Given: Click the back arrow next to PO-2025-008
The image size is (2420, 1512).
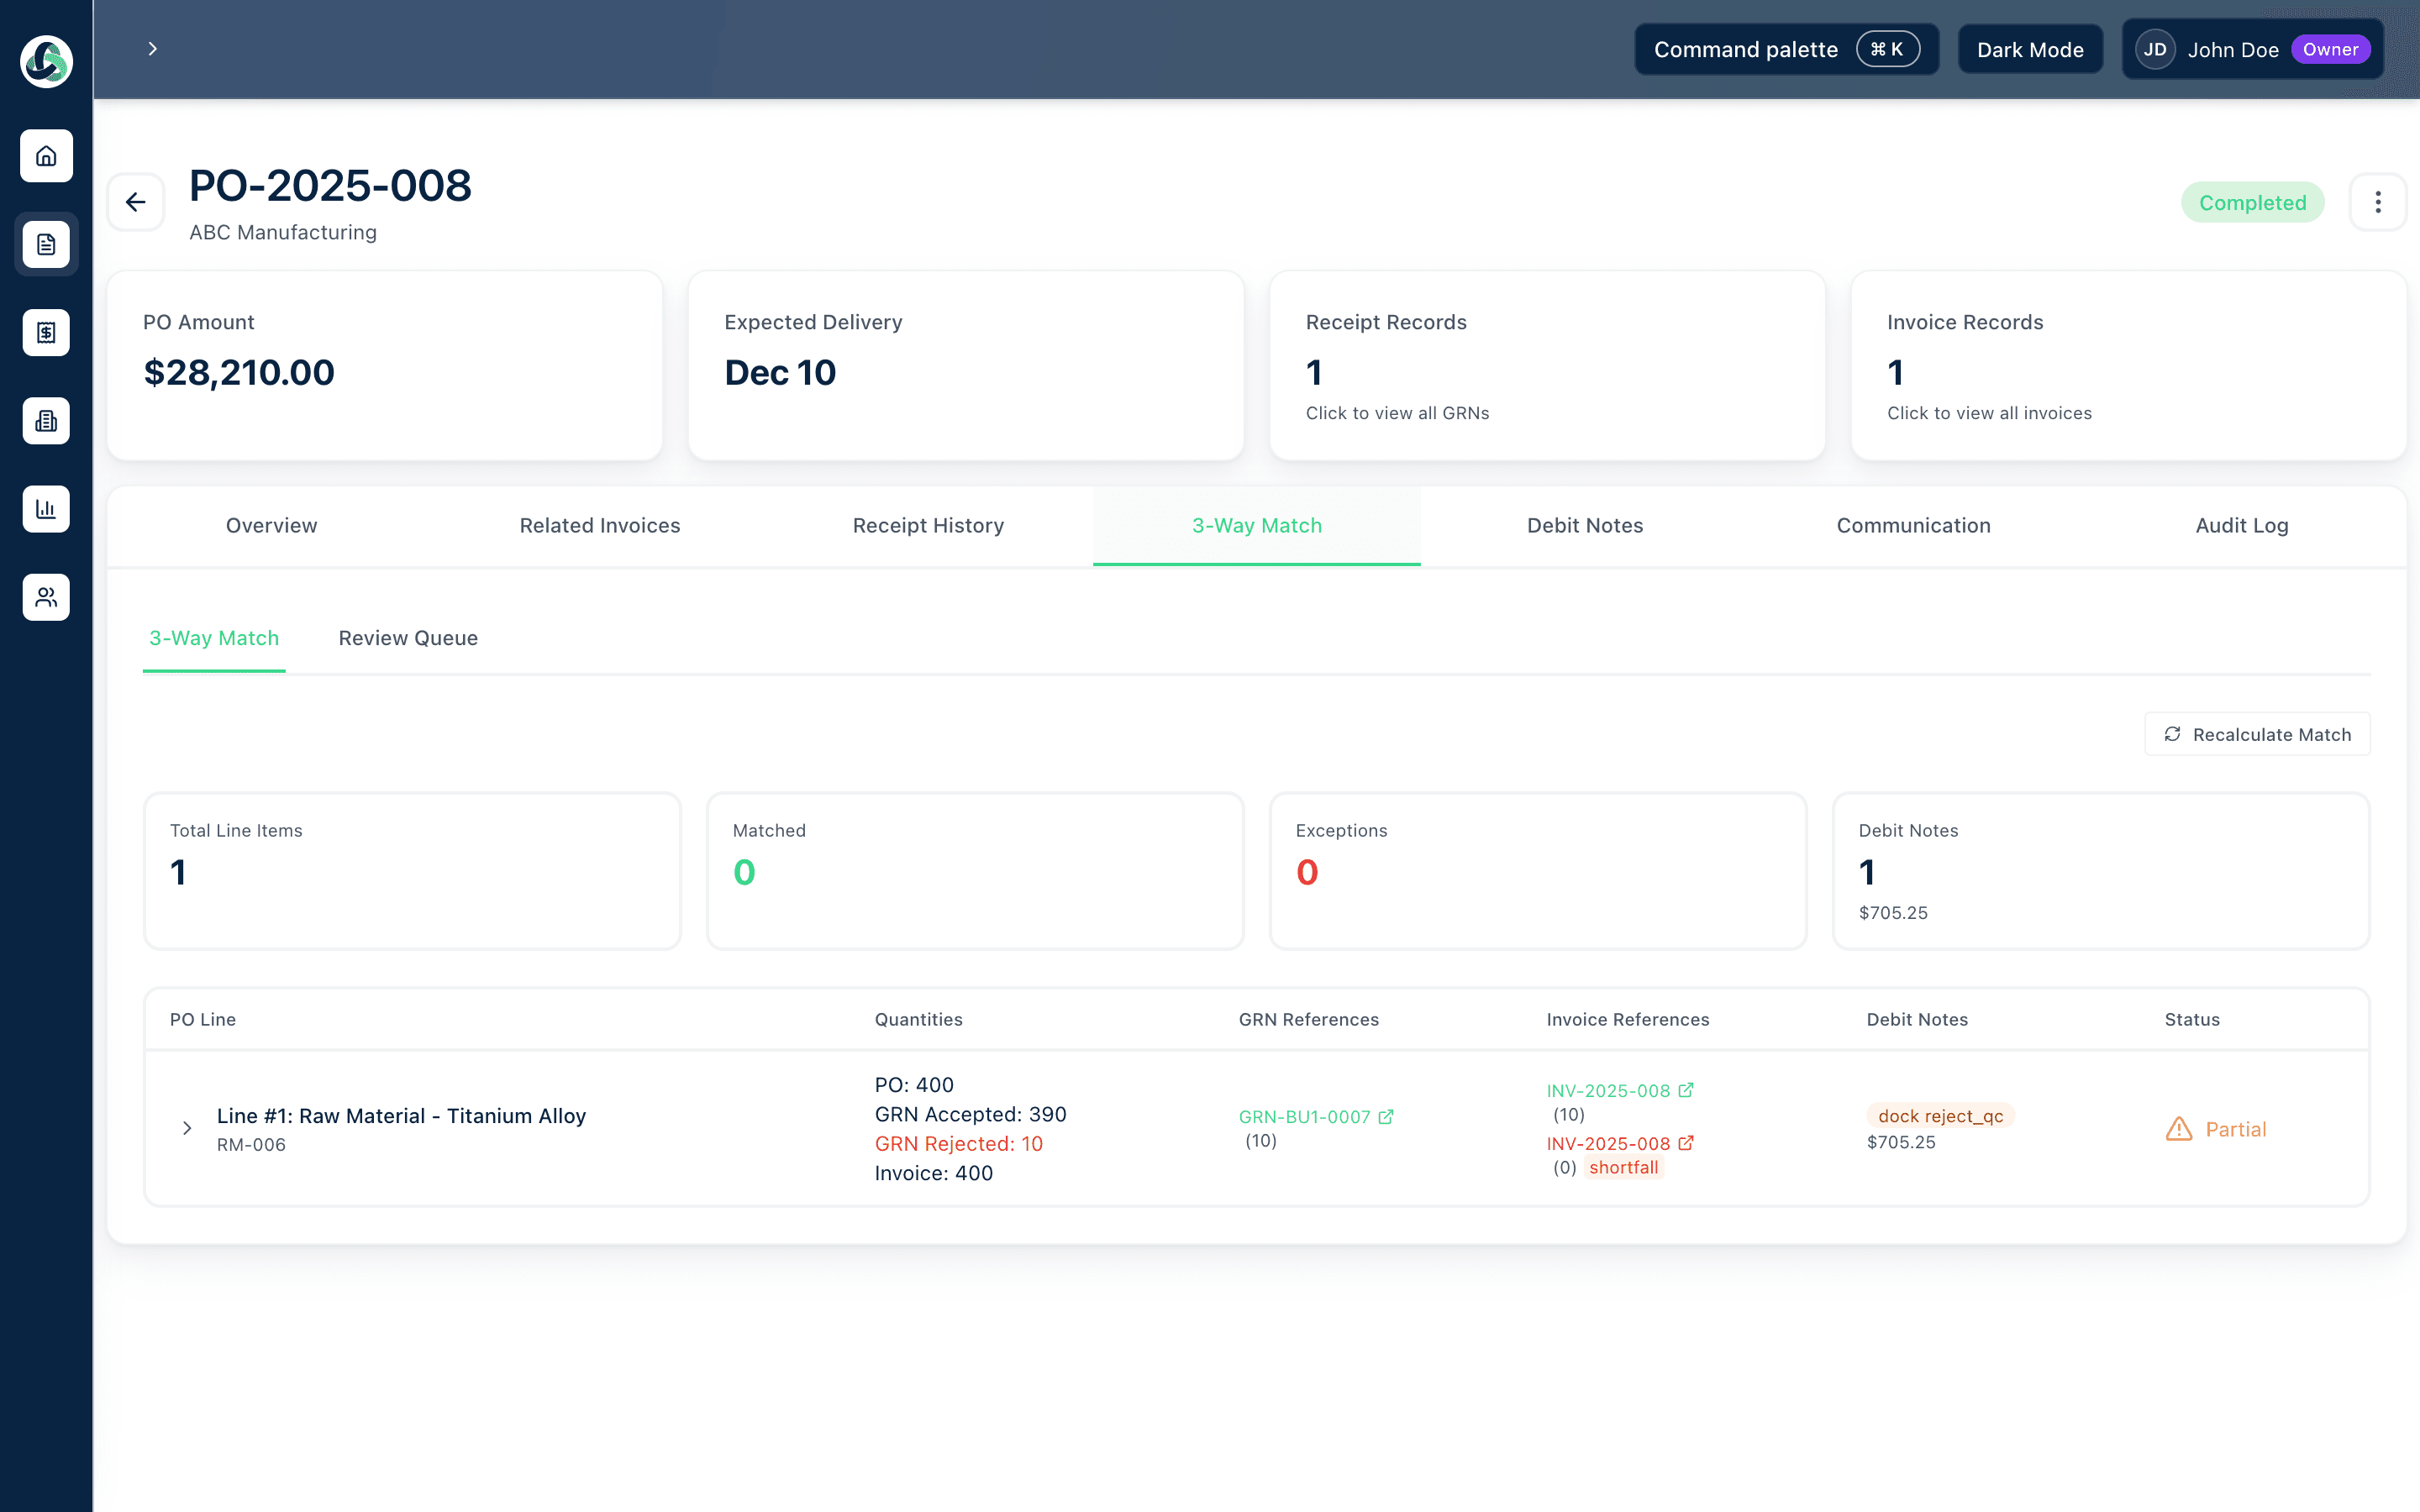Looking at the screenshot, I should click(137, 201).
